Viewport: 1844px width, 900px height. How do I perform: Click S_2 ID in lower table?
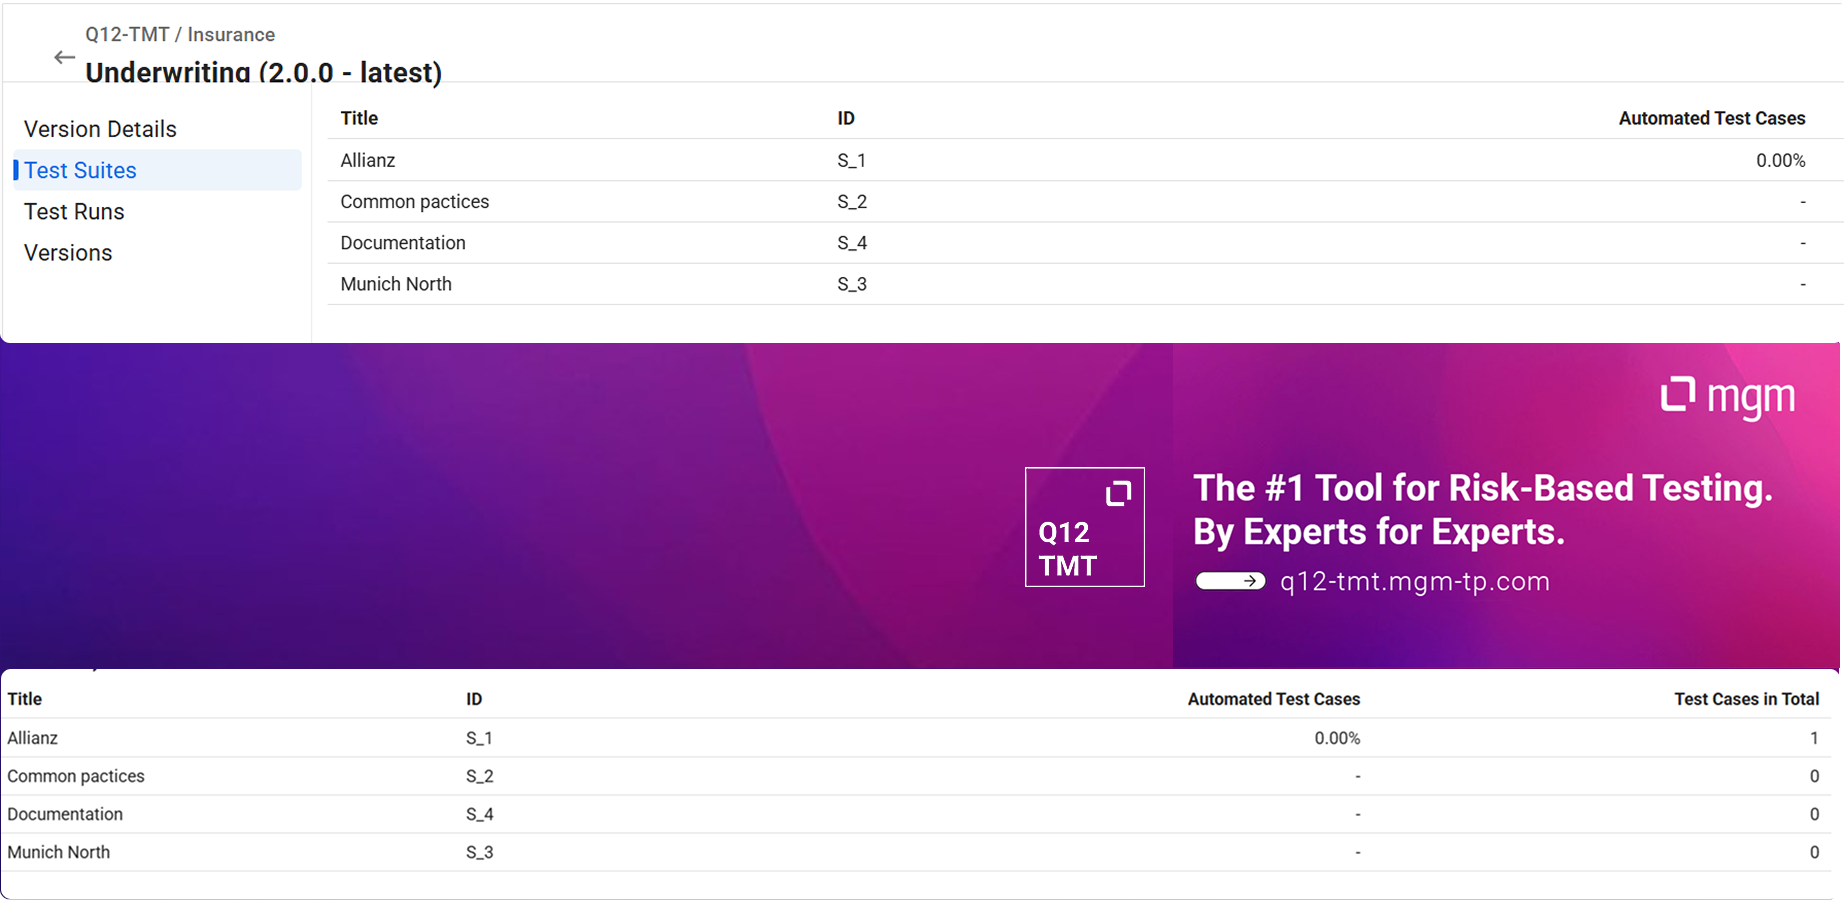click(x=480, y=776)
